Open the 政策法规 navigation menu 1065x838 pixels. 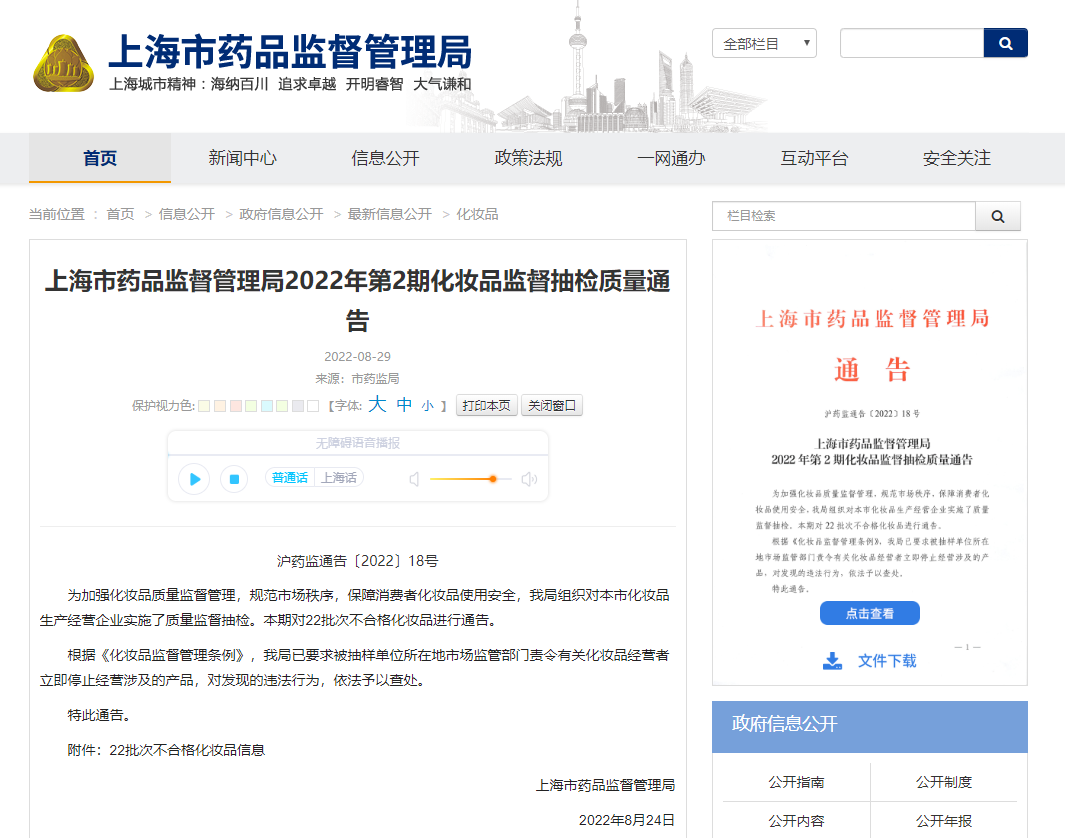[x=528, y=158]
